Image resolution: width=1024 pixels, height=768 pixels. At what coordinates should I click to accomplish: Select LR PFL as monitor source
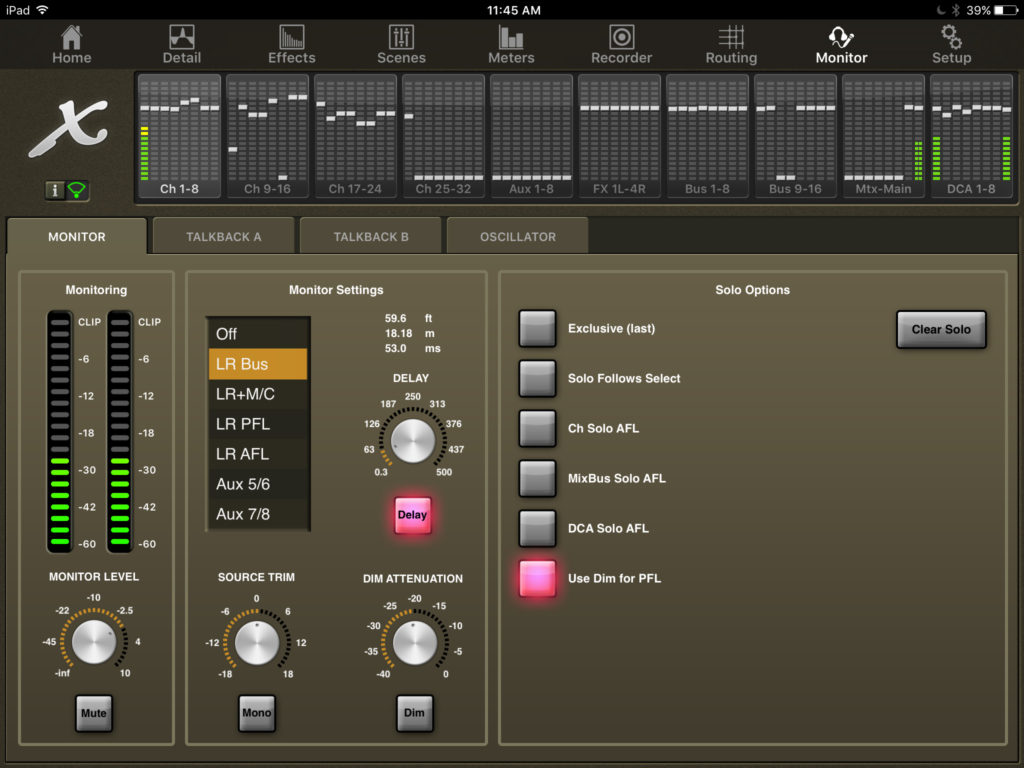pyautogui.click(x=257, y=423)
